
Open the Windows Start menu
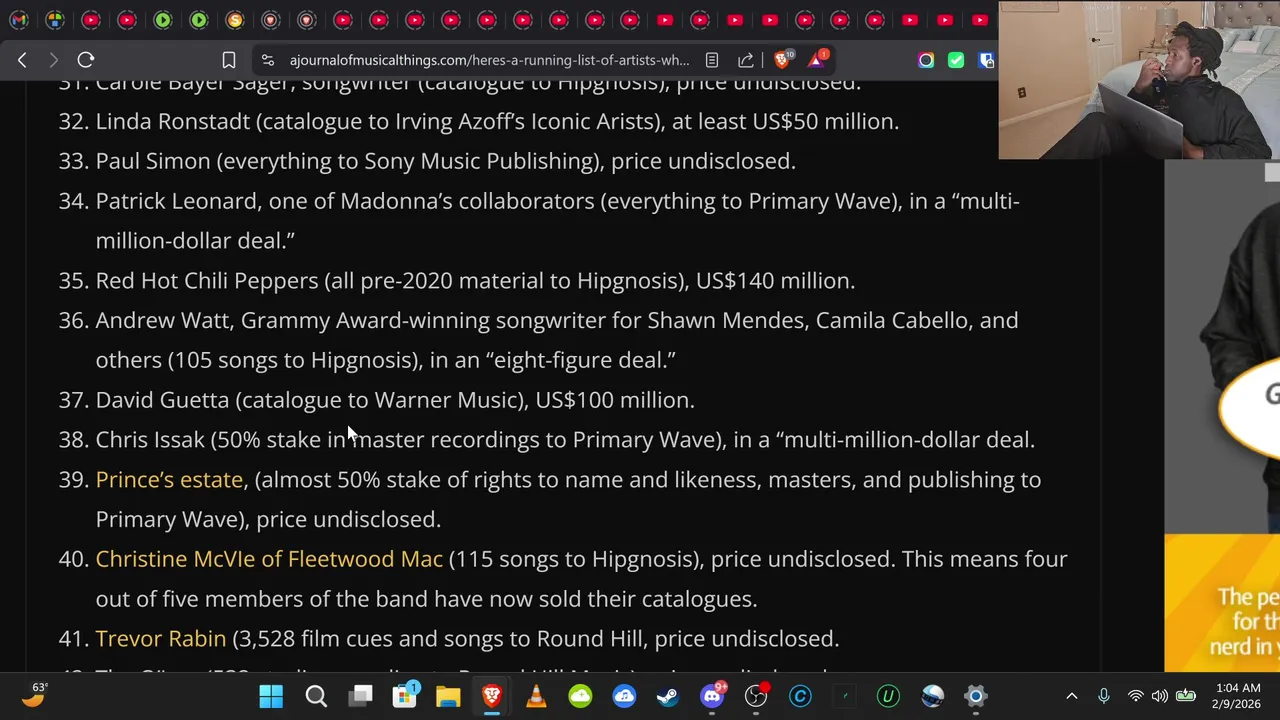click(271, 696)
